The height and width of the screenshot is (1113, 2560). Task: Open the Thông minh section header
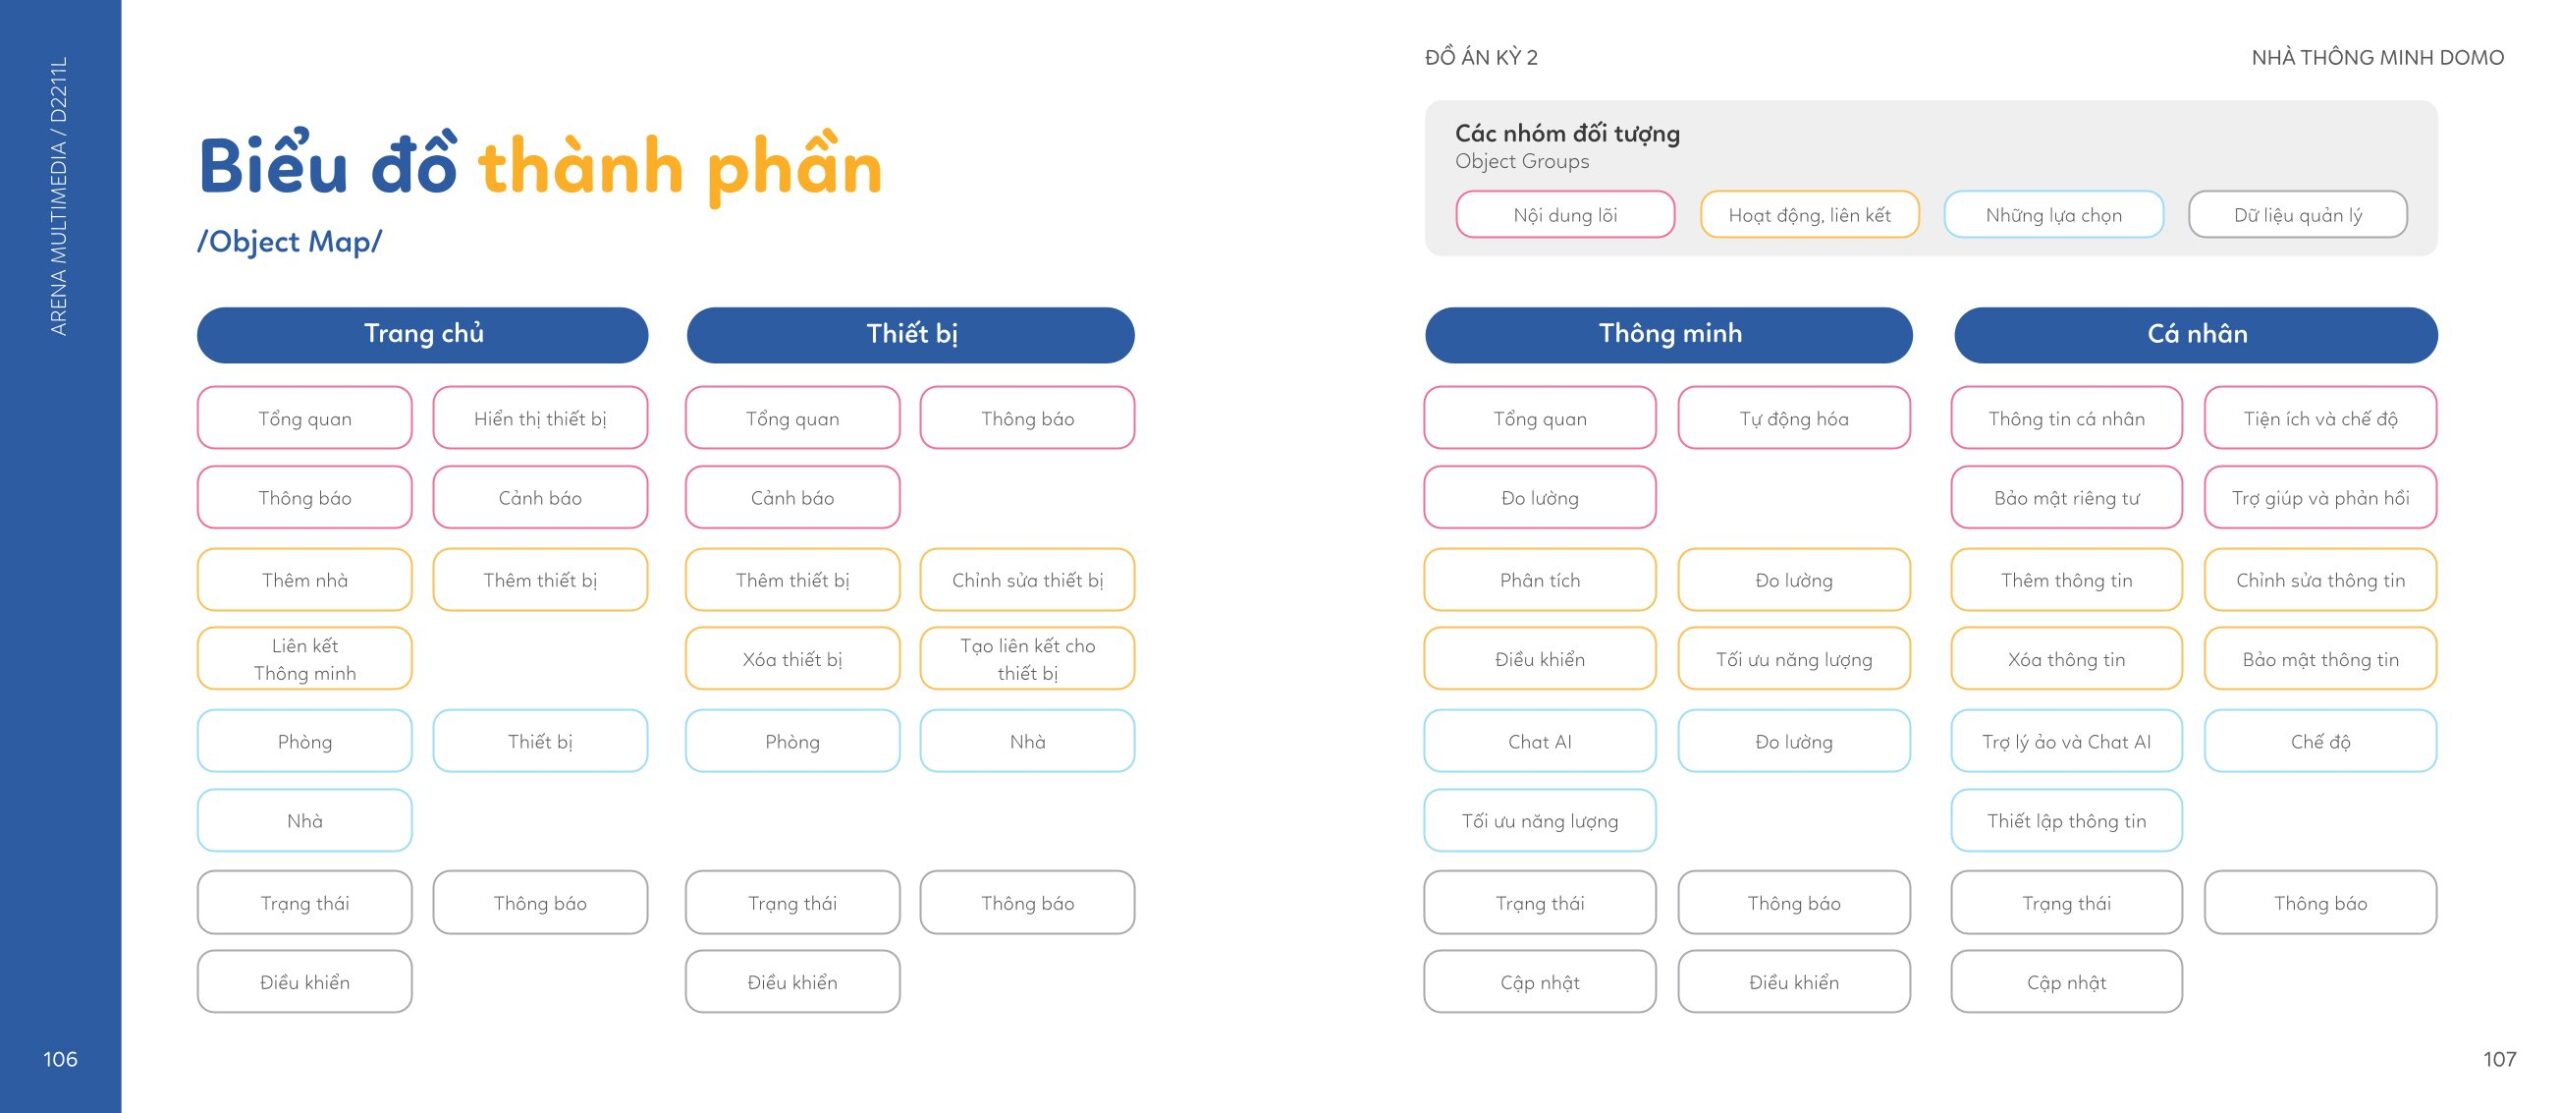tap(1668, 334)
